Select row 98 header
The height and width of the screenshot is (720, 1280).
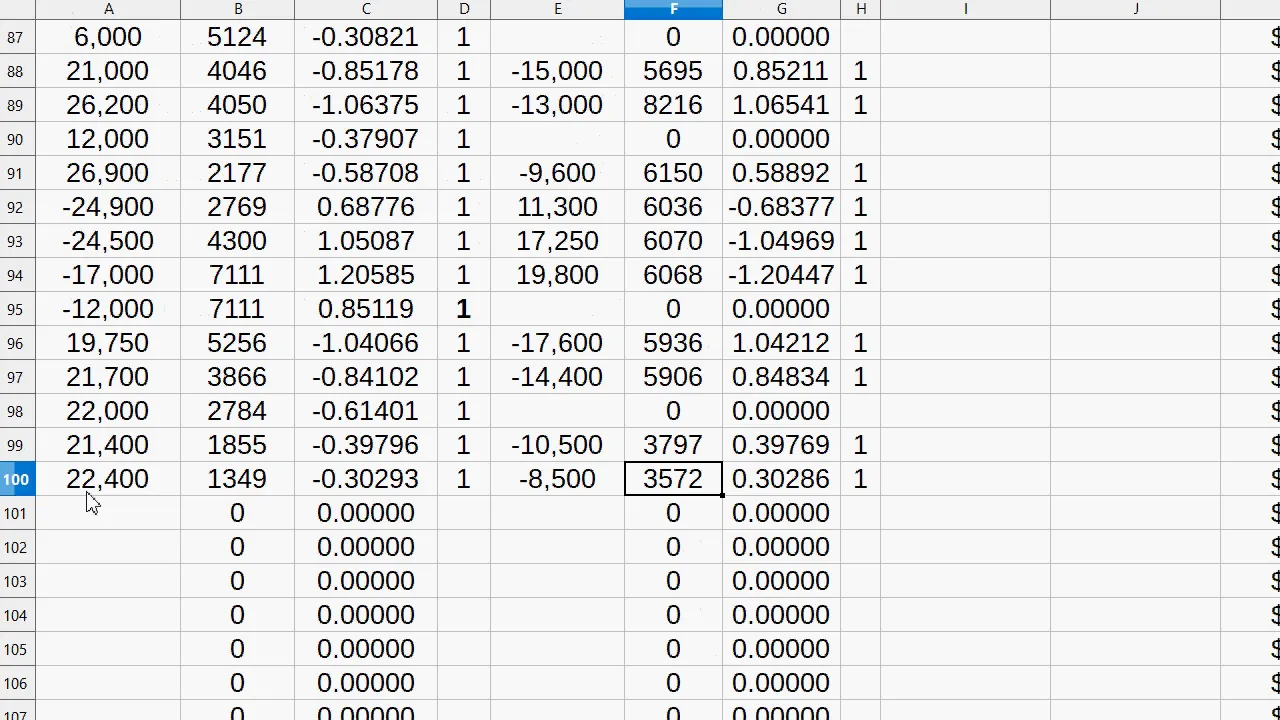coord(17,411)
